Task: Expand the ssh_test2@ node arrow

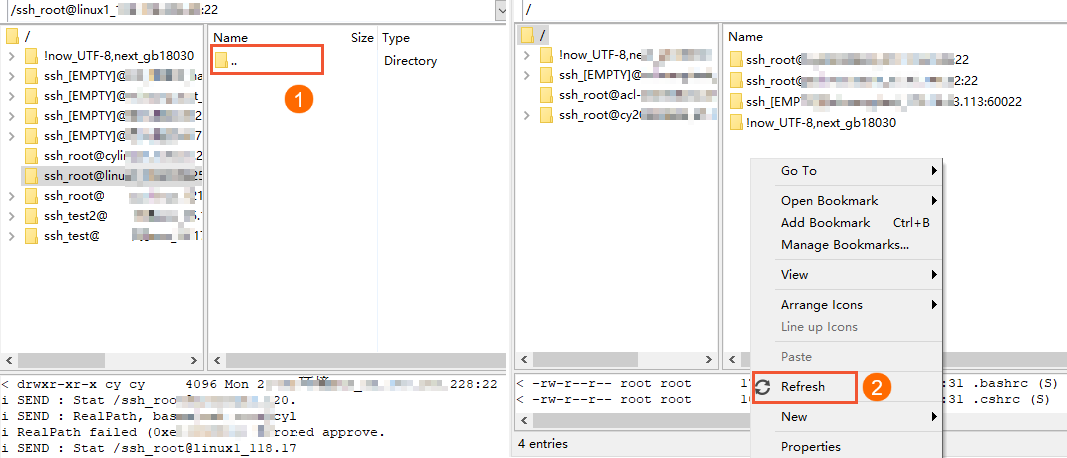Action: (12, 216)
